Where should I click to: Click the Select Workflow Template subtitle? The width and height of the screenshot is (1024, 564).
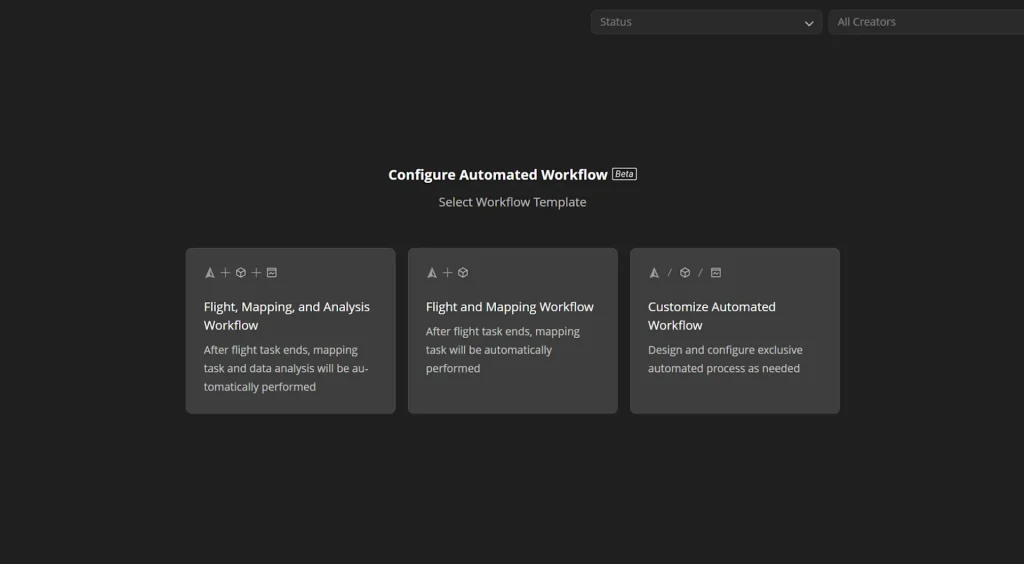(513, 202)
